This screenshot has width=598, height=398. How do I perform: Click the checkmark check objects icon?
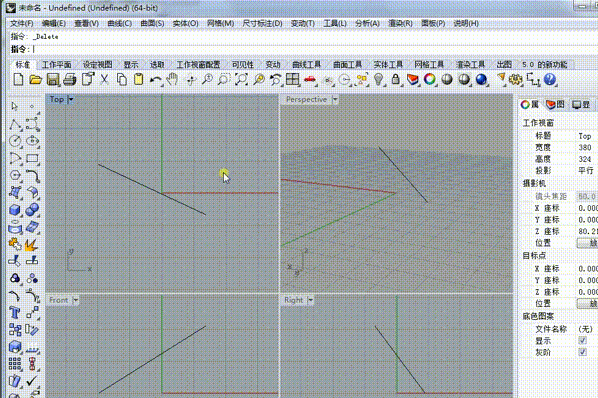tap(32, 381)
